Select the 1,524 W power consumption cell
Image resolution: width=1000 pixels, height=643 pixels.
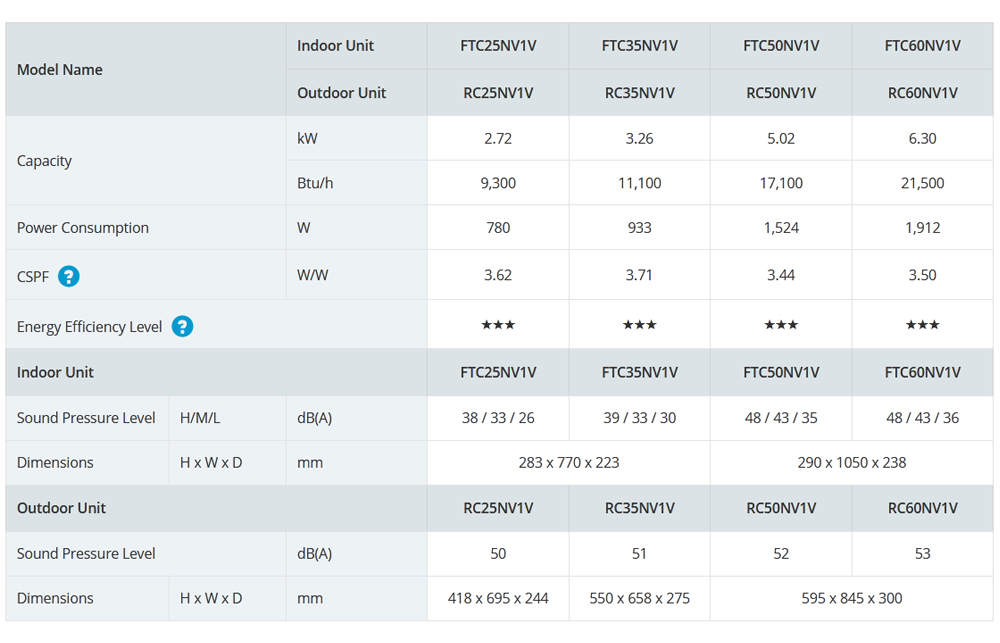(781, 228)
